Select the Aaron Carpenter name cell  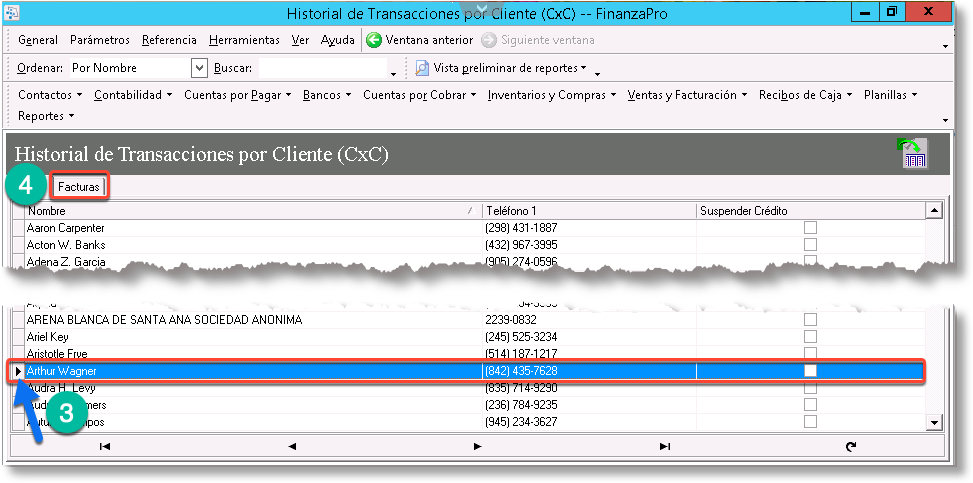[253, 228]
